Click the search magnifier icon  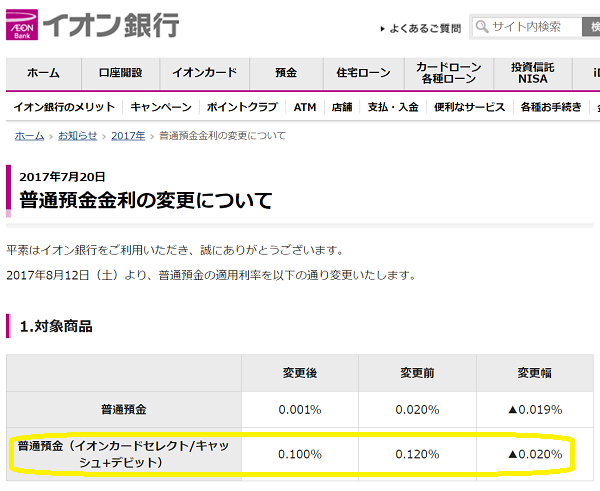click(x=482, y=26)
